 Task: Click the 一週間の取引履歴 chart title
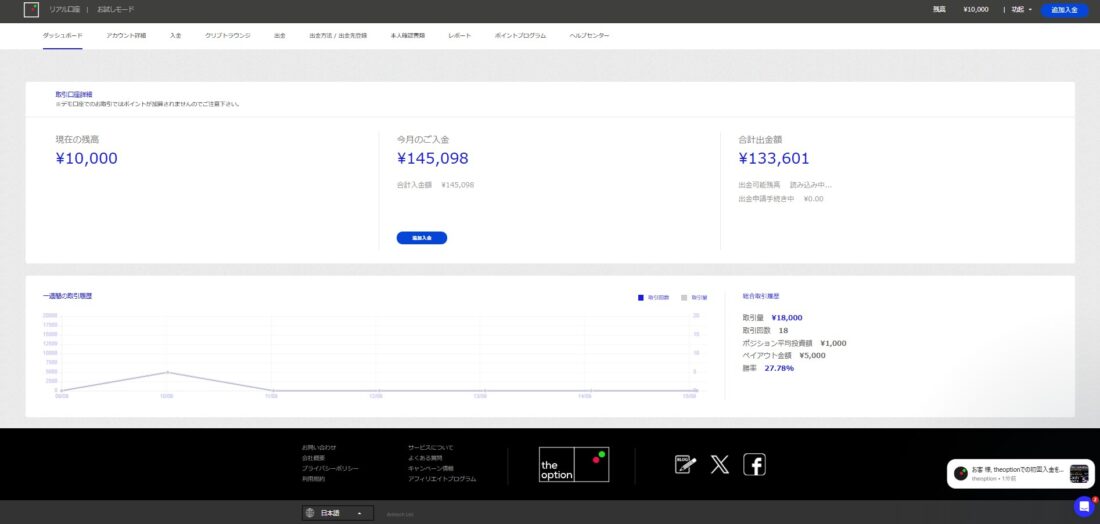[x=67, y=296]
